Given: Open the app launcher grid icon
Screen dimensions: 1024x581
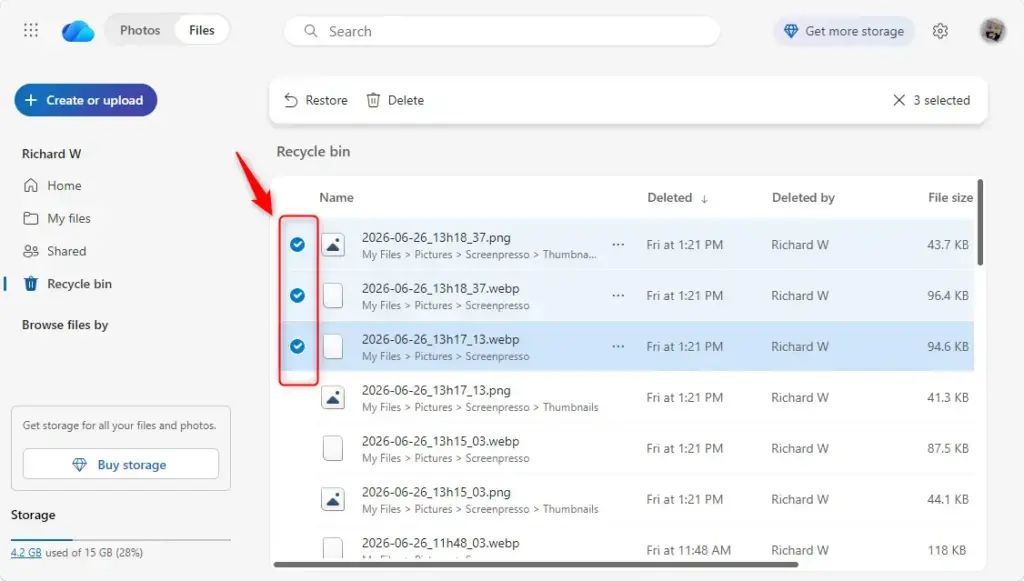Looking at the screenshot, I should [x=31, y=31].
